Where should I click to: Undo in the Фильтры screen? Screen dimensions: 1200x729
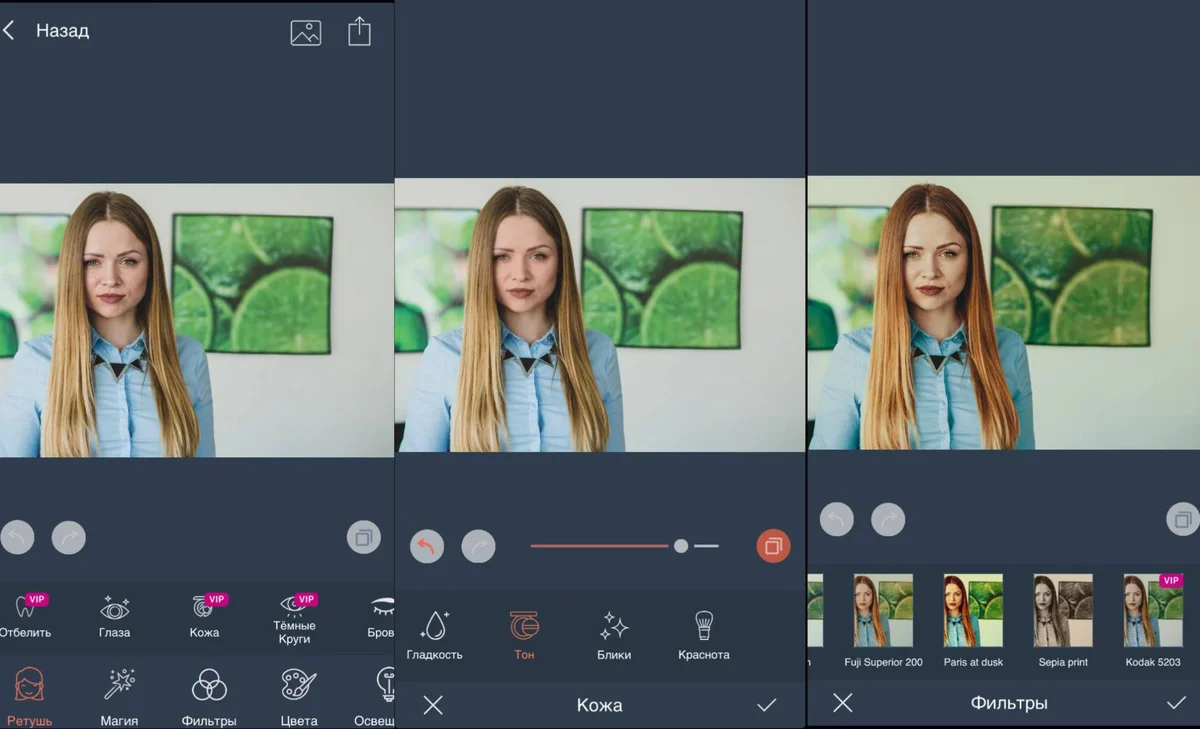(x=837, y=519)
